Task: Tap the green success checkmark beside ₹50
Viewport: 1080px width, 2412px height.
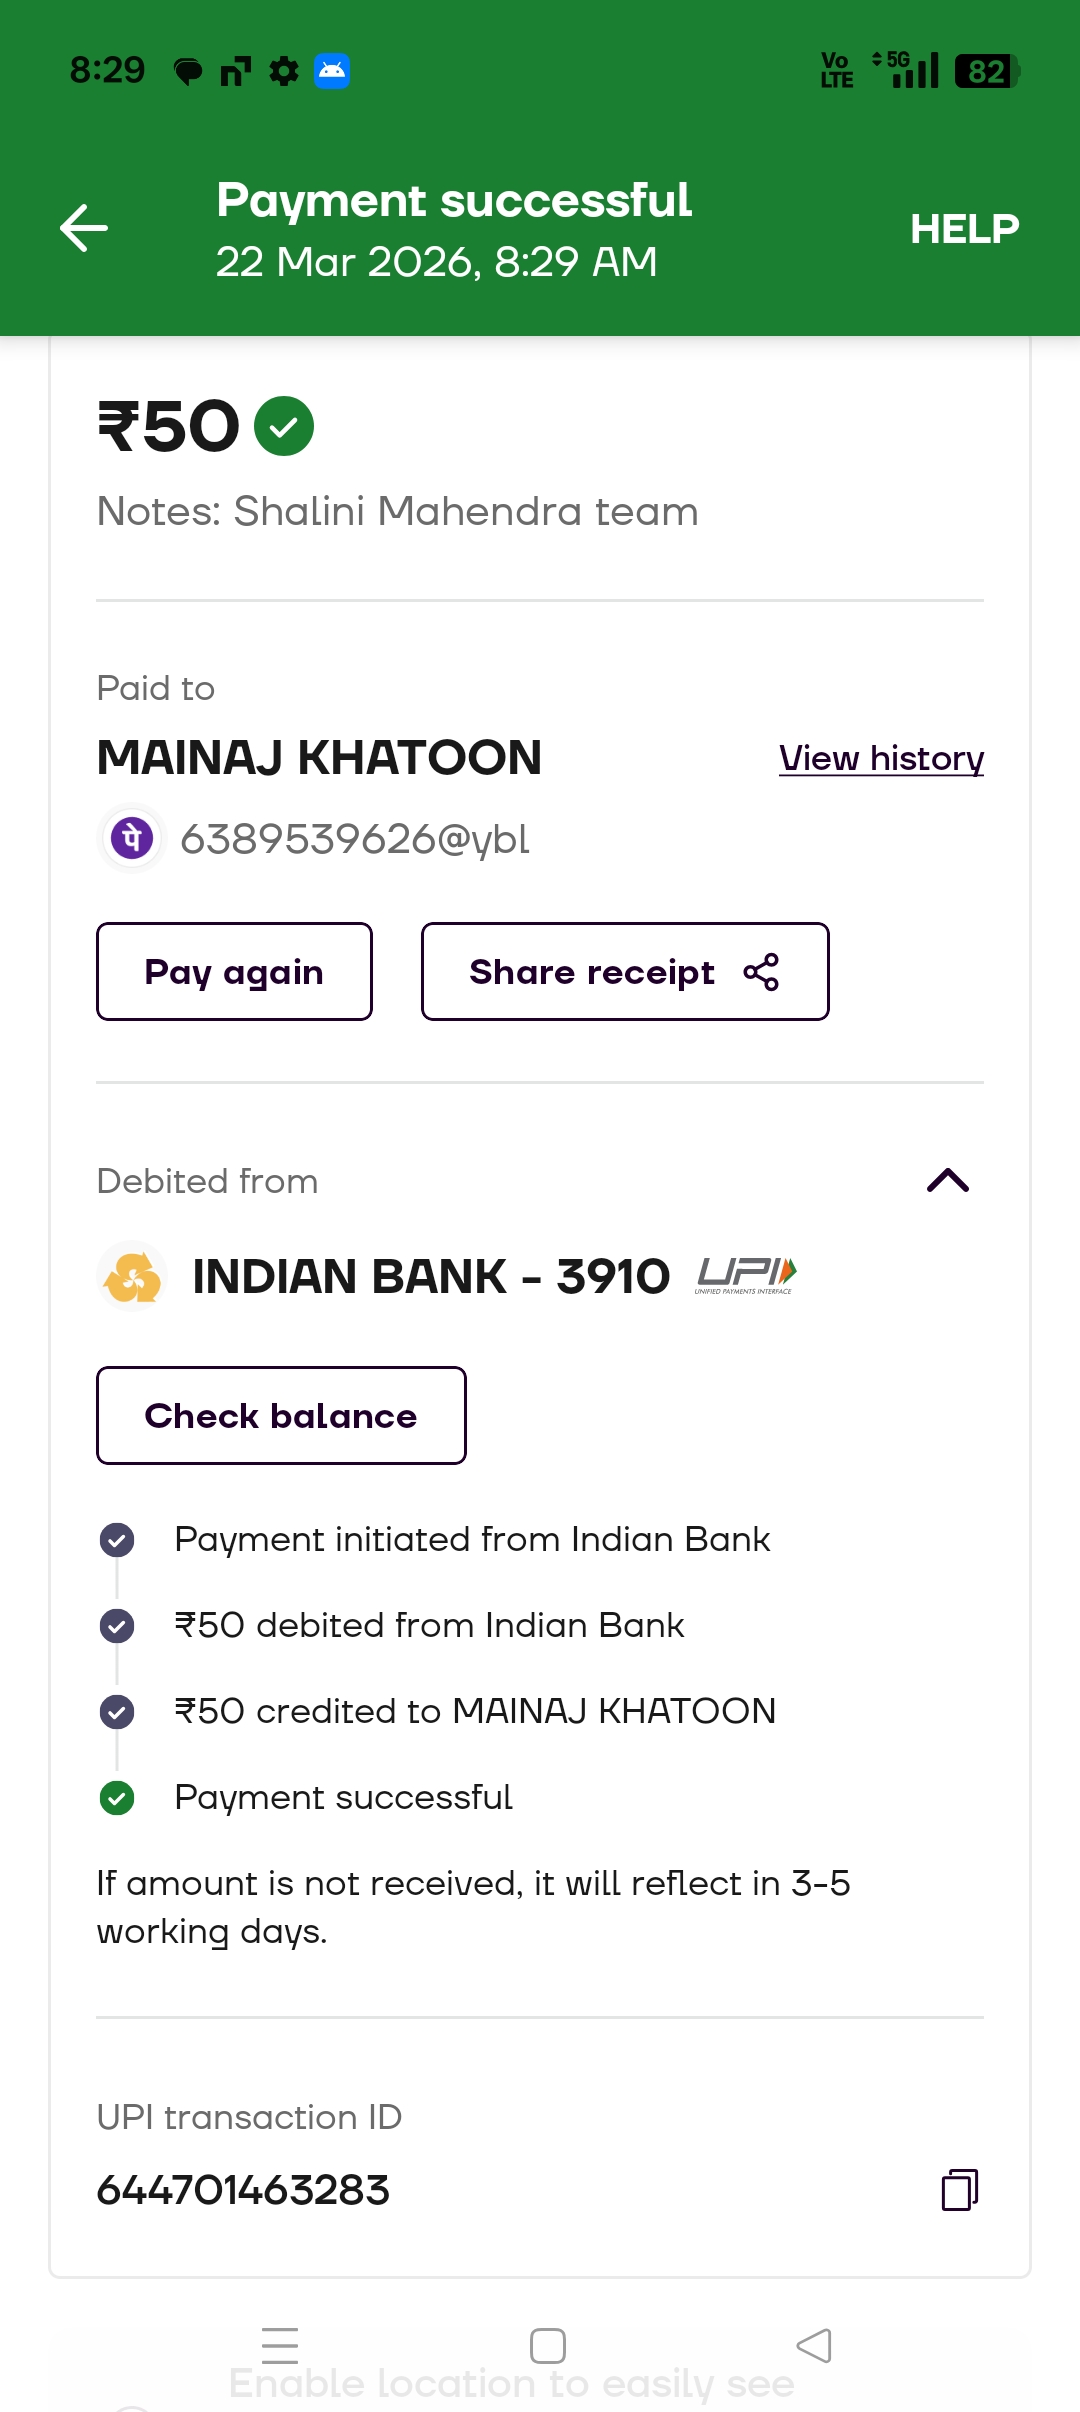Action: [x=284, y=426]
